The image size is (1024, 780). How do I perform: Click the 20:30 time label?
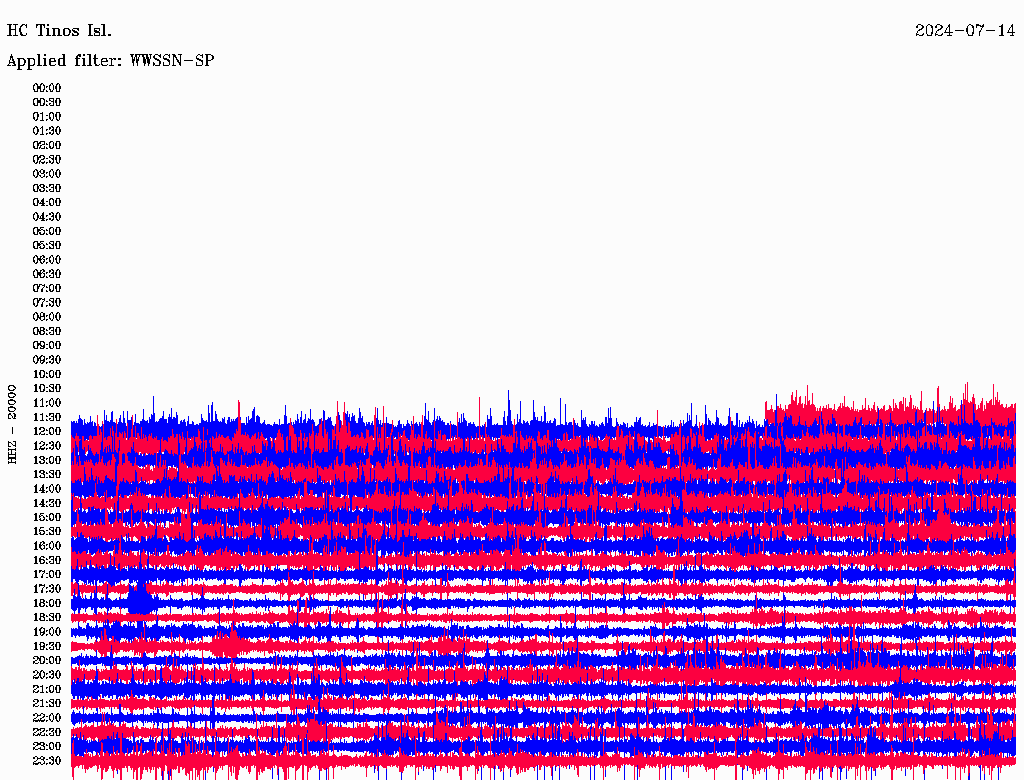[47, 675]
